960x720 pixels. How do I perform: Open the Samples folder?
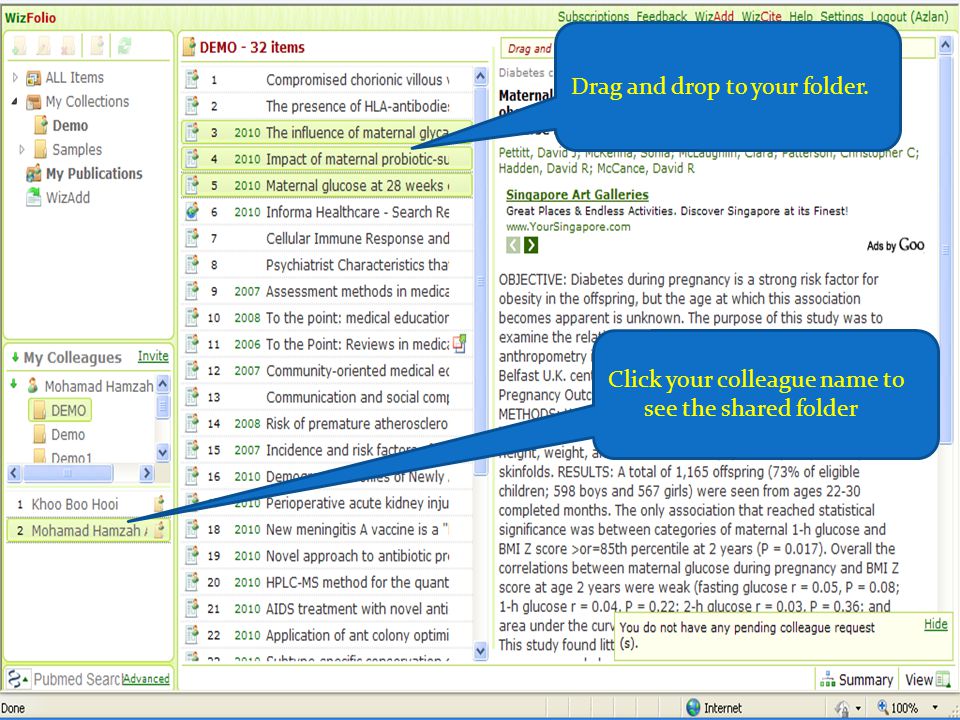pyautogui.click(x=77, y=149)
